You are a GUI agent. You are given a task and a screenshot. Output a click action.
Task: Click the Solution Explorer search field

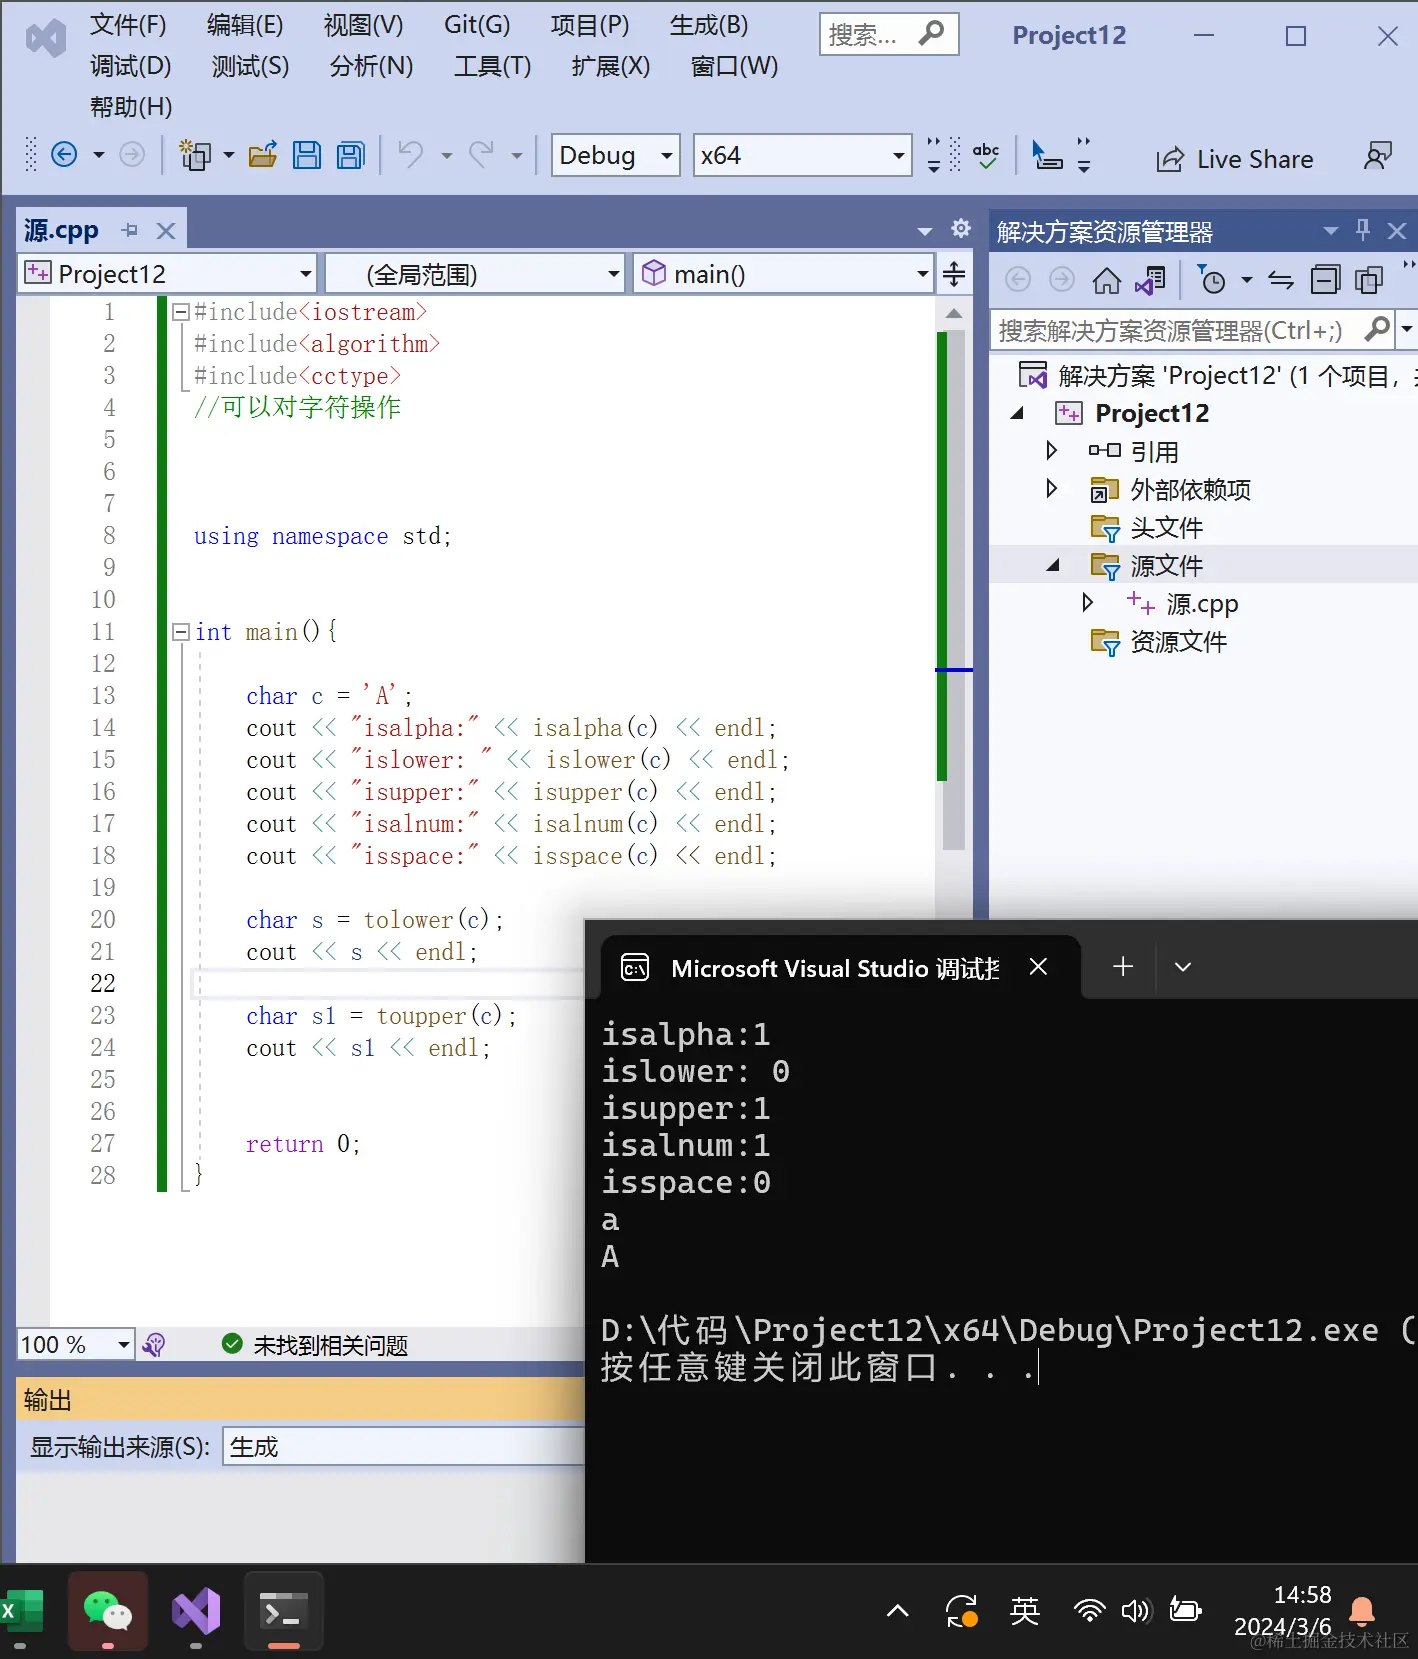coord(1177,329)
